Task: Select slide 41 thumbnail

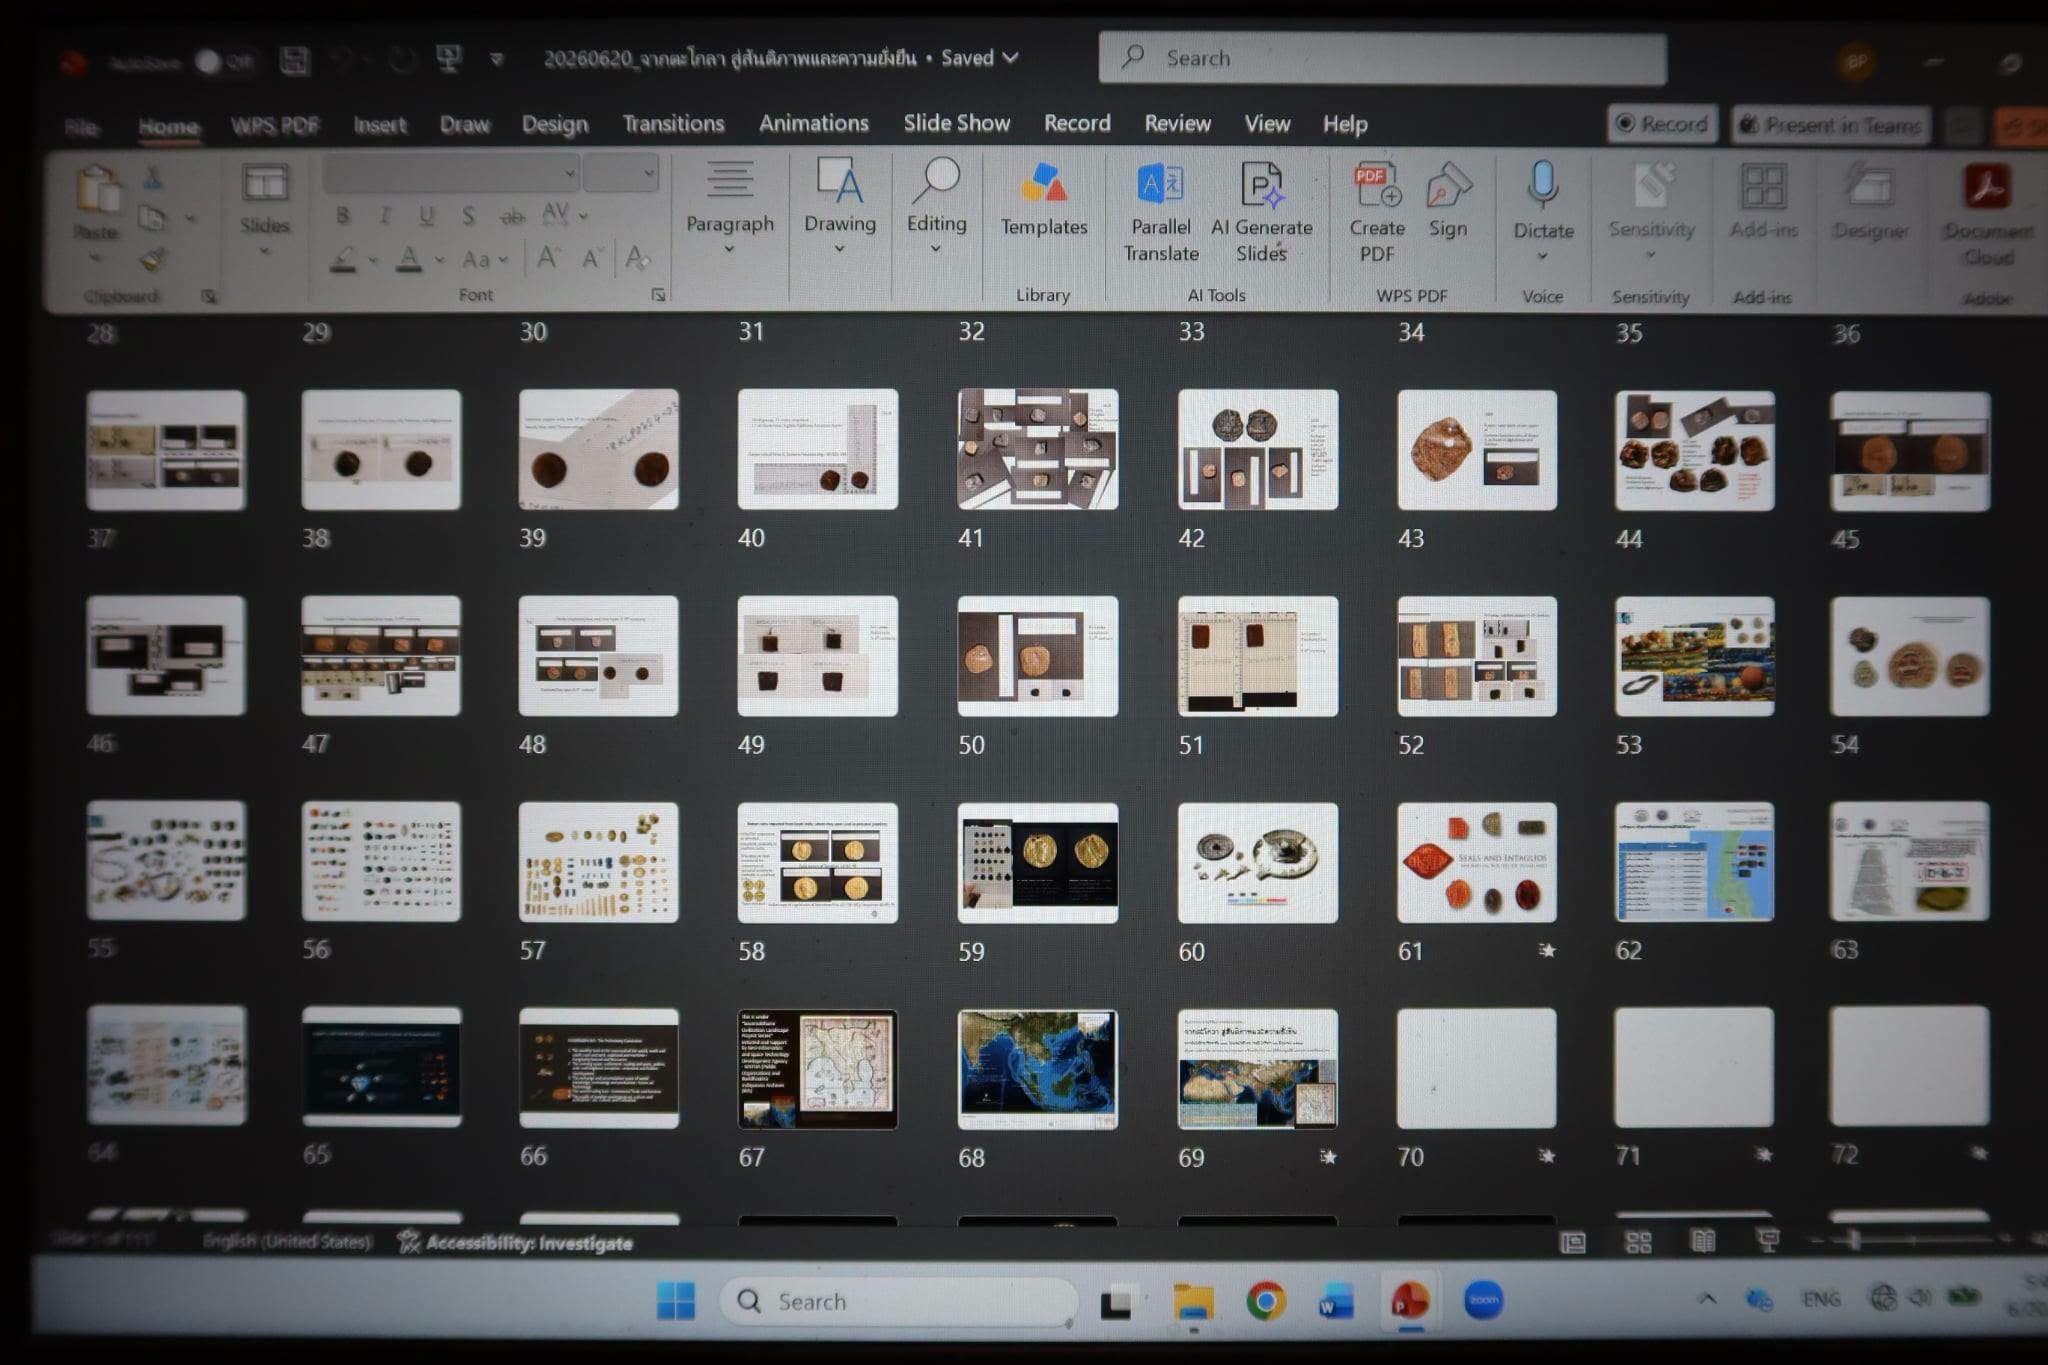Action: coord(1038,449)
